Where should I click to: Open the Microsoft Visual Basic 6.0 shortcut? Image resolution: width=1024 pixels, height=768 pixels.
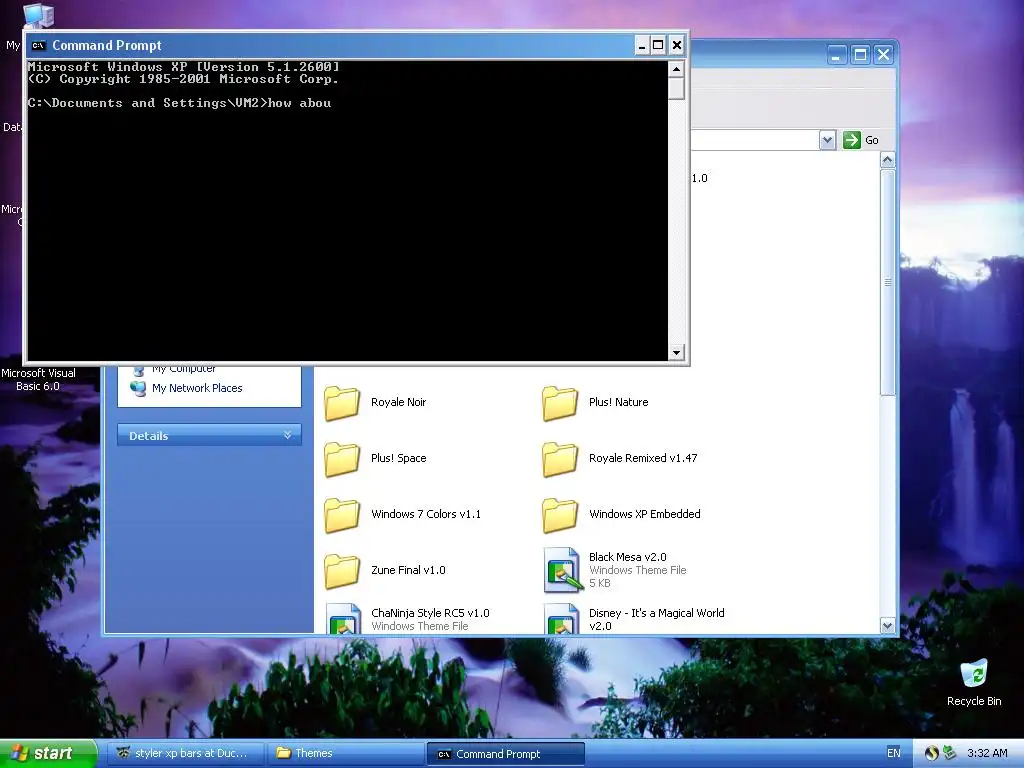coord(38,379)
